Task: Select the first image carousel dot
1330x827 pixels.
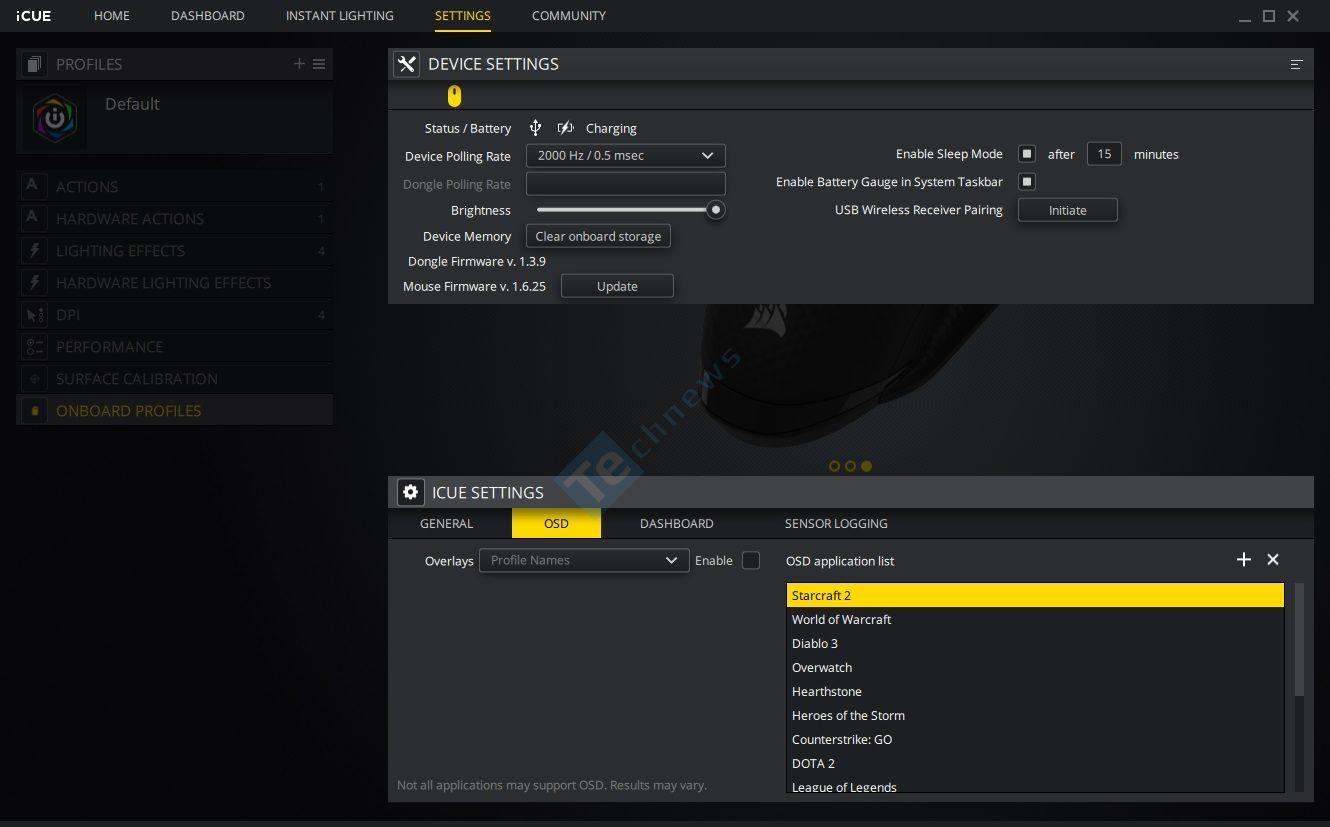Action: tap(834, 466)
